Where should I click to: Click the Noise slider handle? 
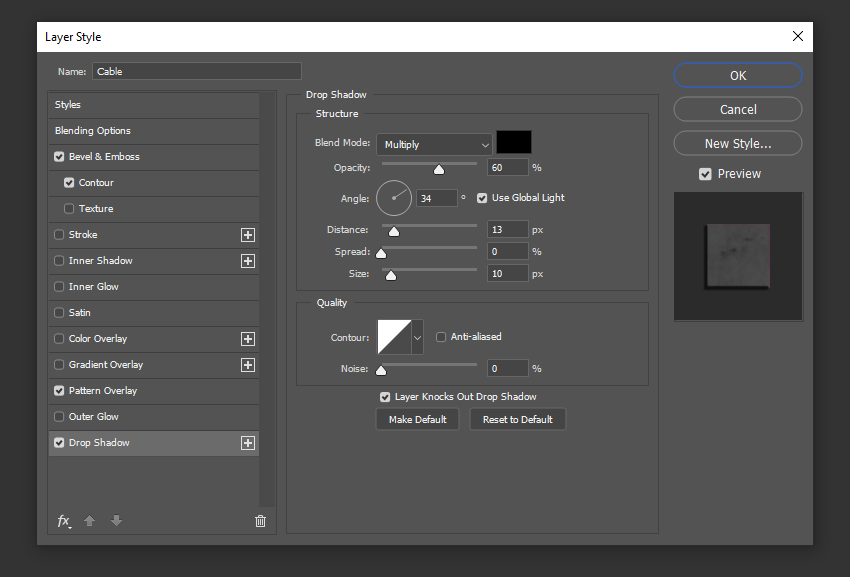pos(381,371)
